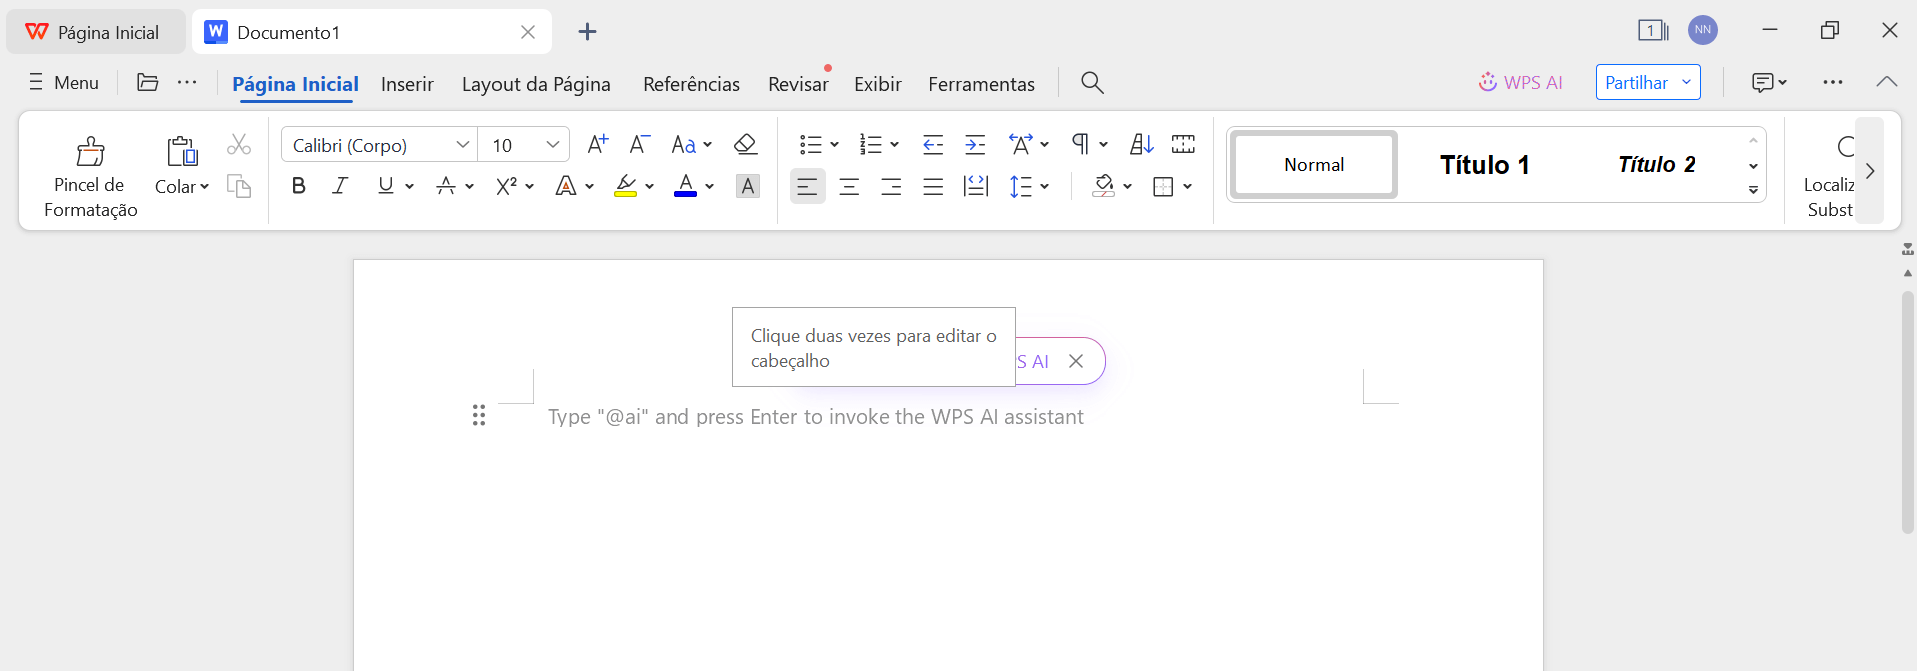Open the comments icon in top right
This screenshot has width=1917, height=671.
coord(1762,82)
